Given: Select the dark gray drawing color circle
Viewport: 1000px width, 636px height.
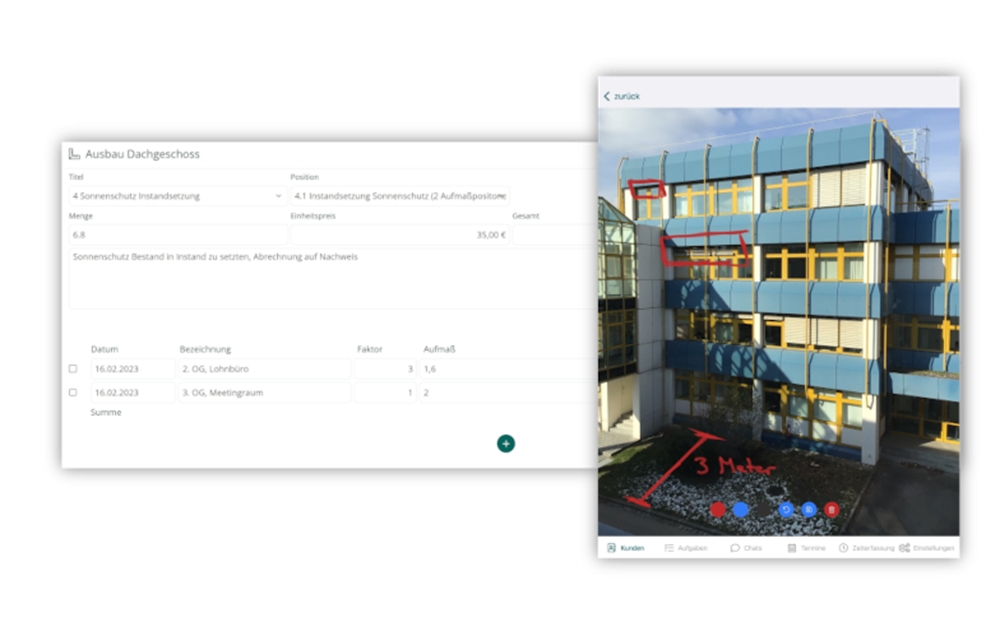Looking at the screenshot, I should tap(763, 510).
